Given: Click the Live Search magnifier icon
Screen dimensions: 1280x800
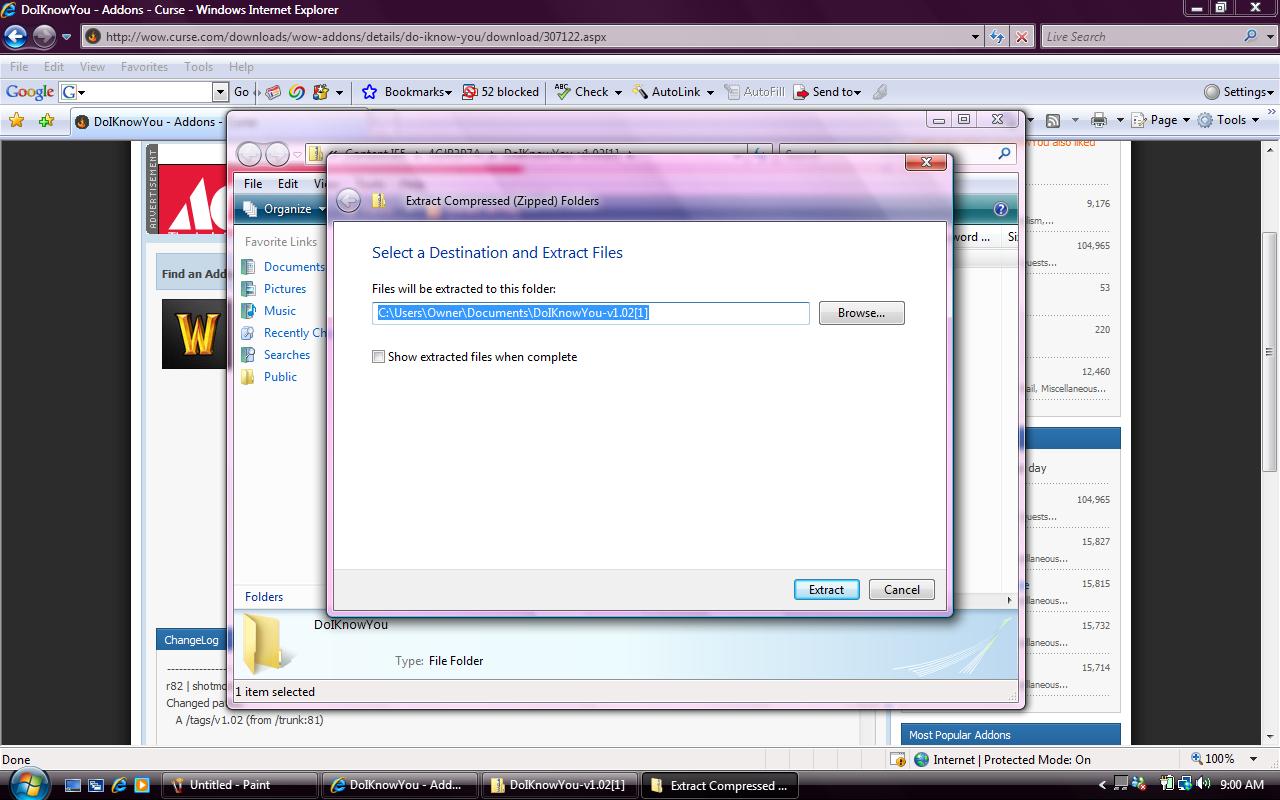Looking at the screenshot, I should 1250,36.
